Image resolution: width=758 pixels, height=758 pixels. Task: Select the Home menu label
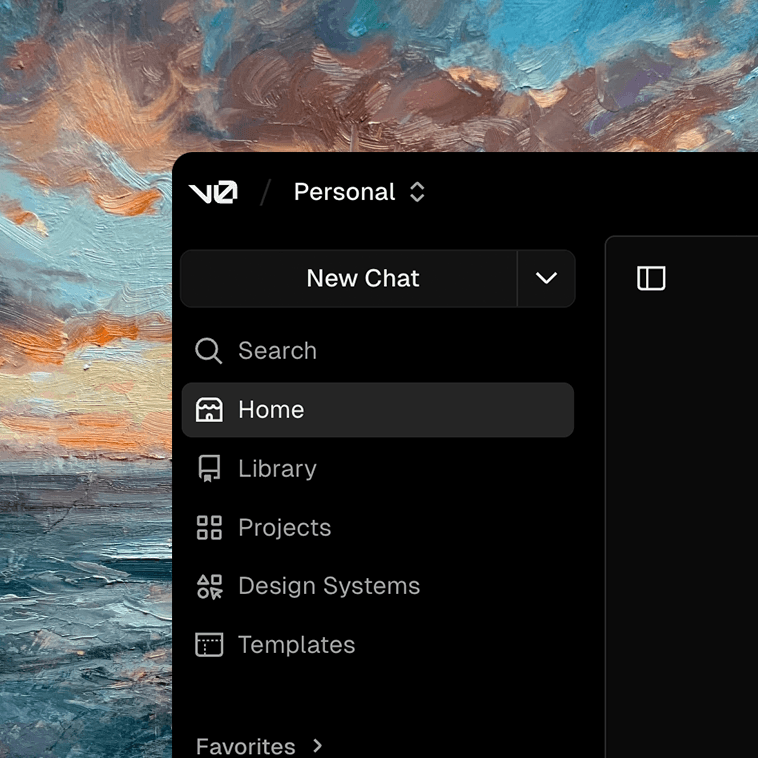click(271, 410)
